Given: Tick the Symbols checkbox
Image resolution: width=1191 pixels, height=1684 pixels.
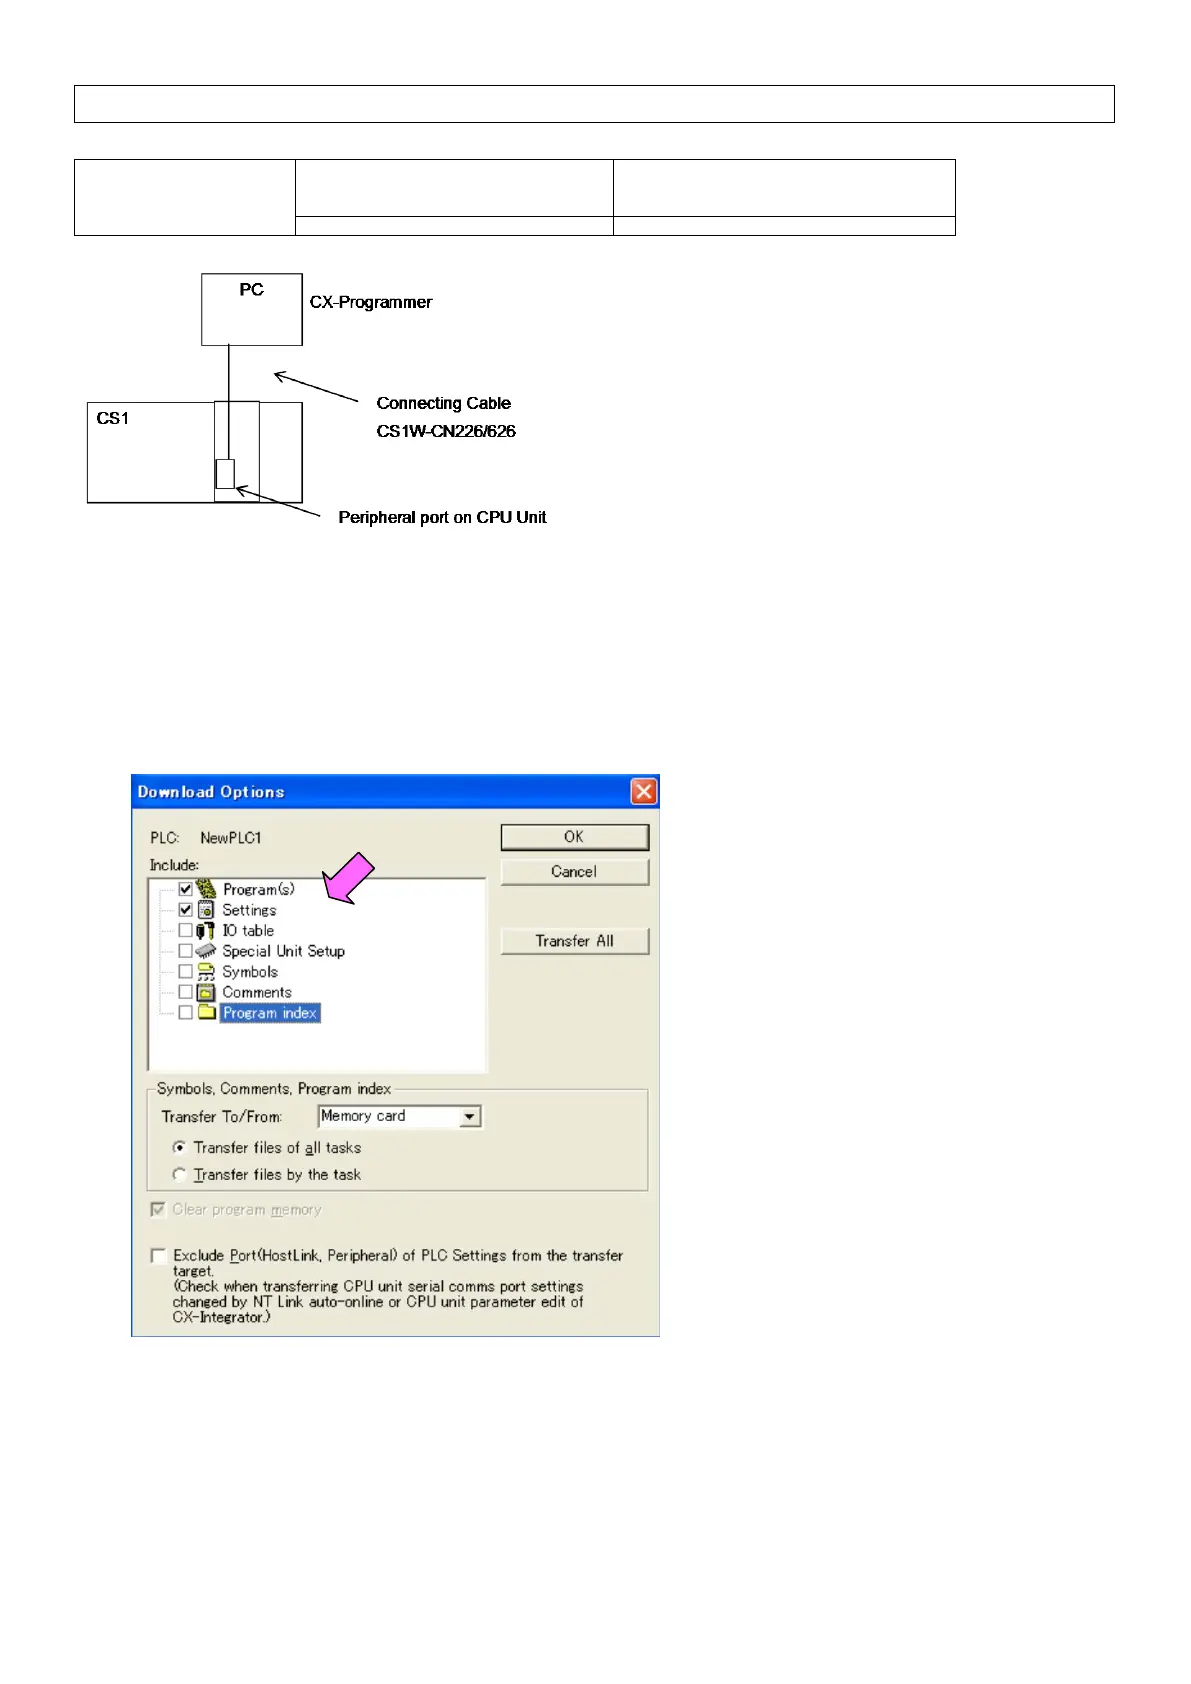Looking at the screenshot, I should 185,972.
